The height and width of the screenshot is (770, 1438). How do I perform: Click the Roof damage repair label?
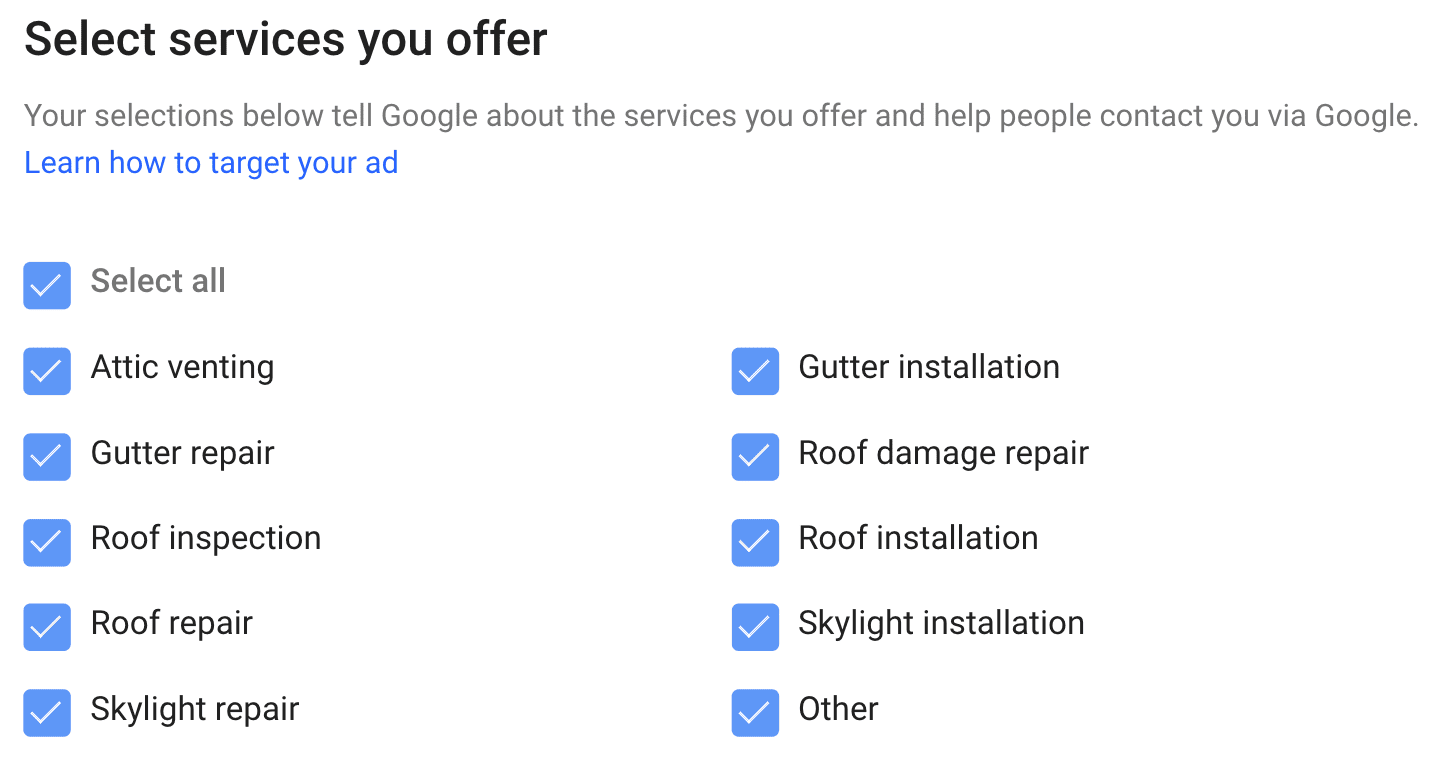pyautogui.click(x=943, y=454)
